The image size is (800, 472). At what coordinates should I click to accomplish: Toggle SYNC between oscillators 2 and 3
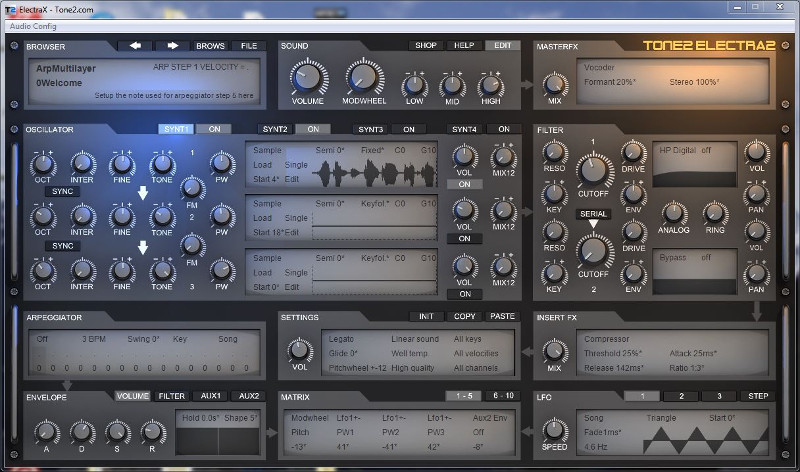(63, 246)
